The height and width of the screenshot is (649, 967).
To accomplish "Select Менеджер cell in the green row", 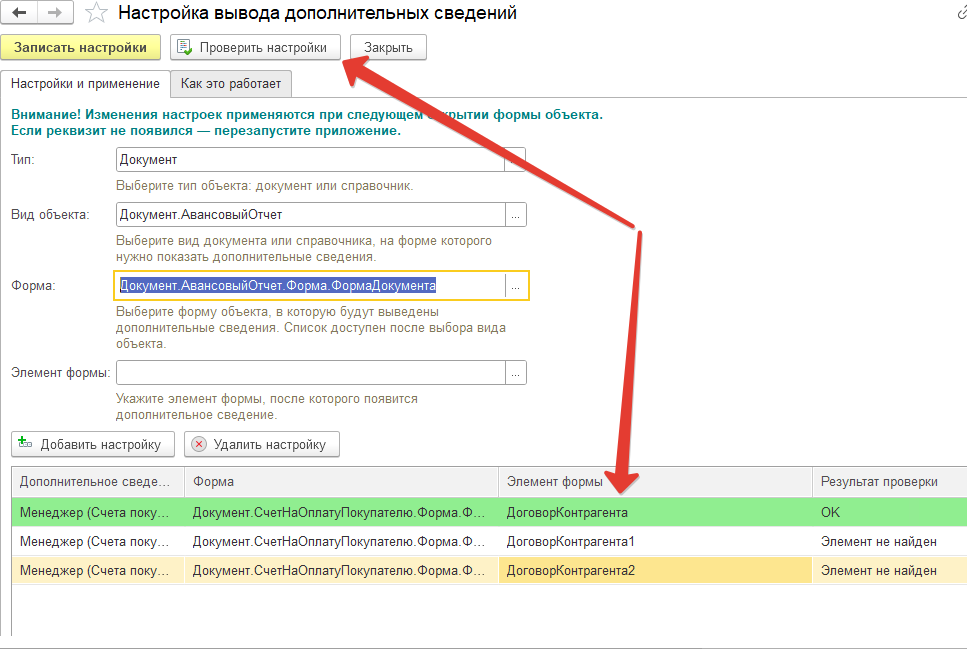I will 98,512.
